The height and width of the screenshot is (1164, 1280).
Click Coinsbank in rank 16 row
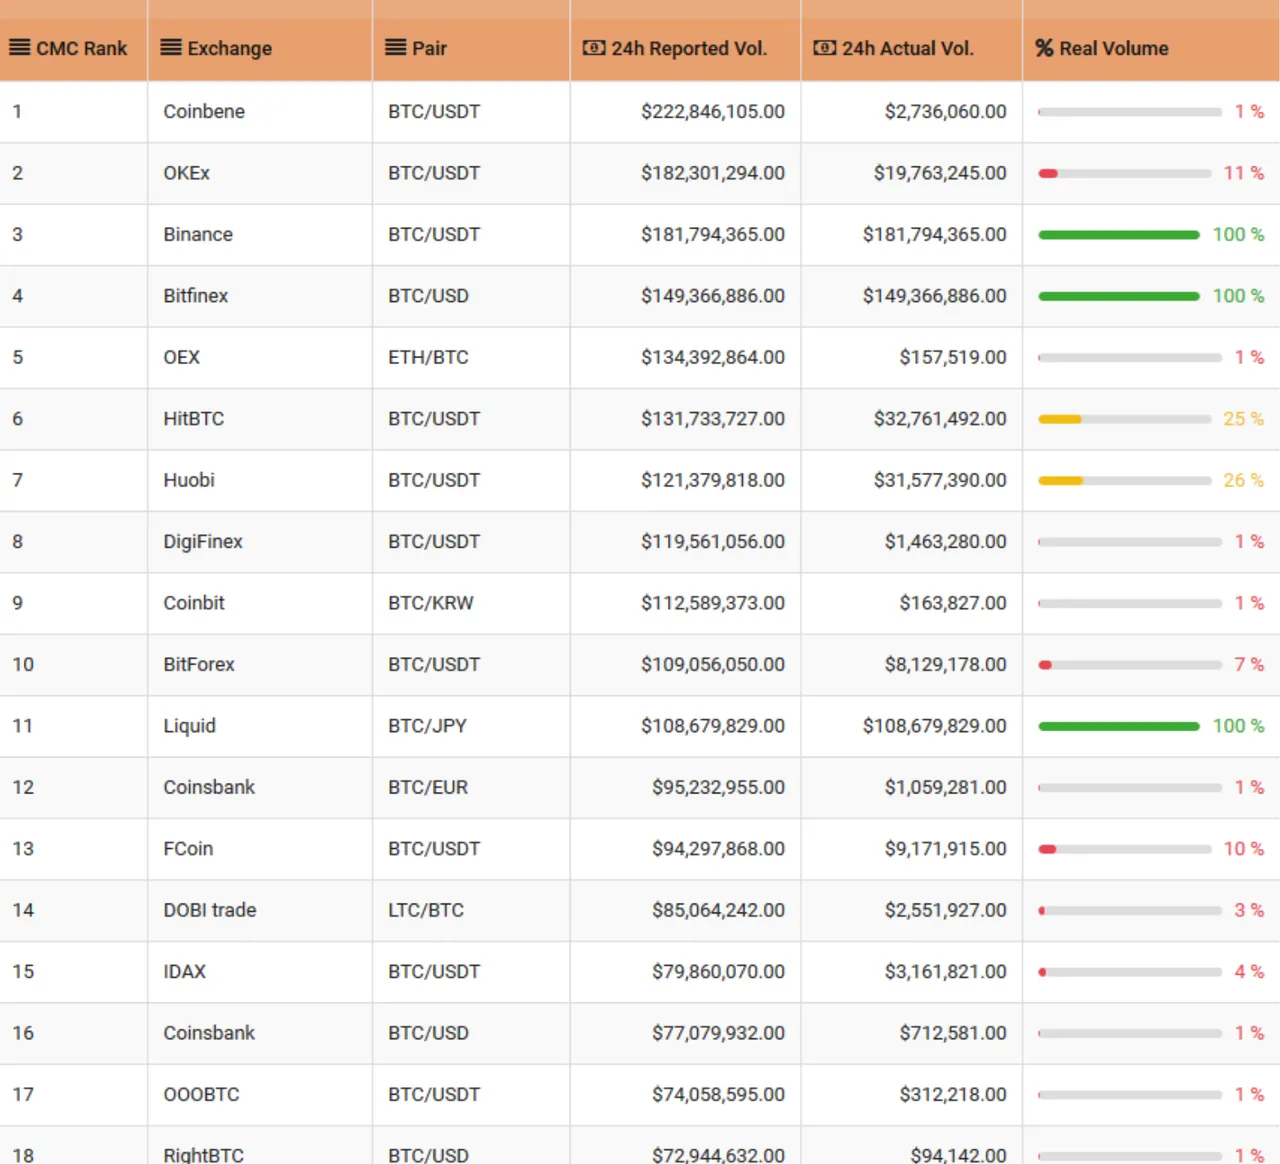click(209, 1033)
